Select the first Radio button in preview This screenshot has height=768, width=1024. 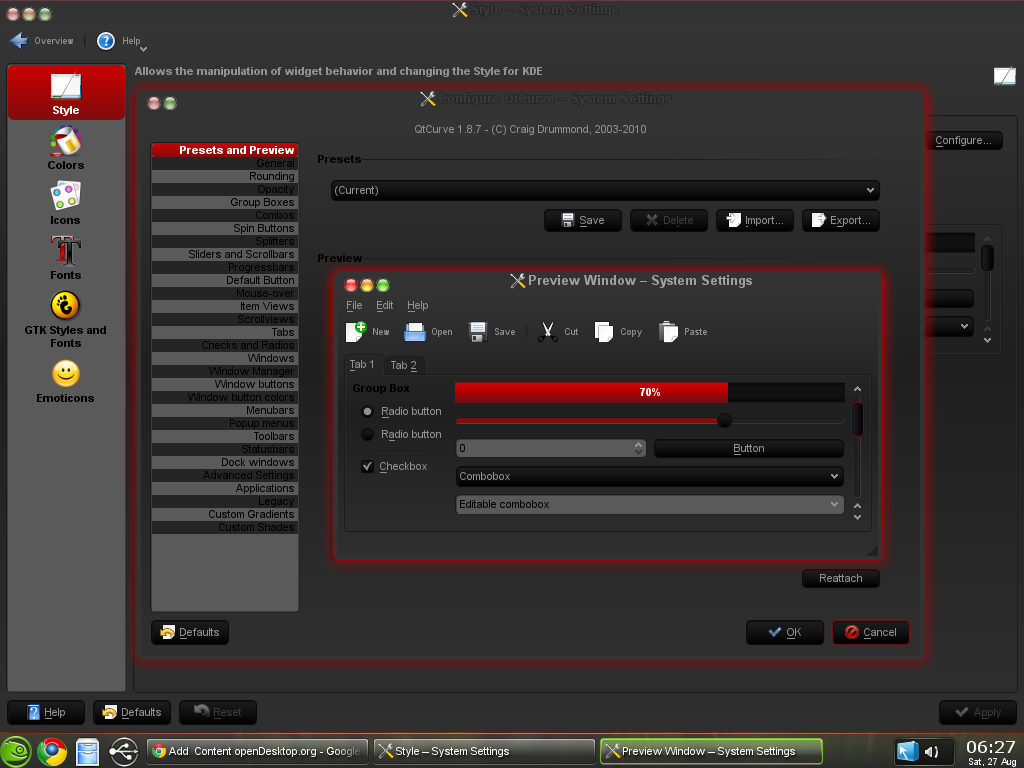coord(368,411)
